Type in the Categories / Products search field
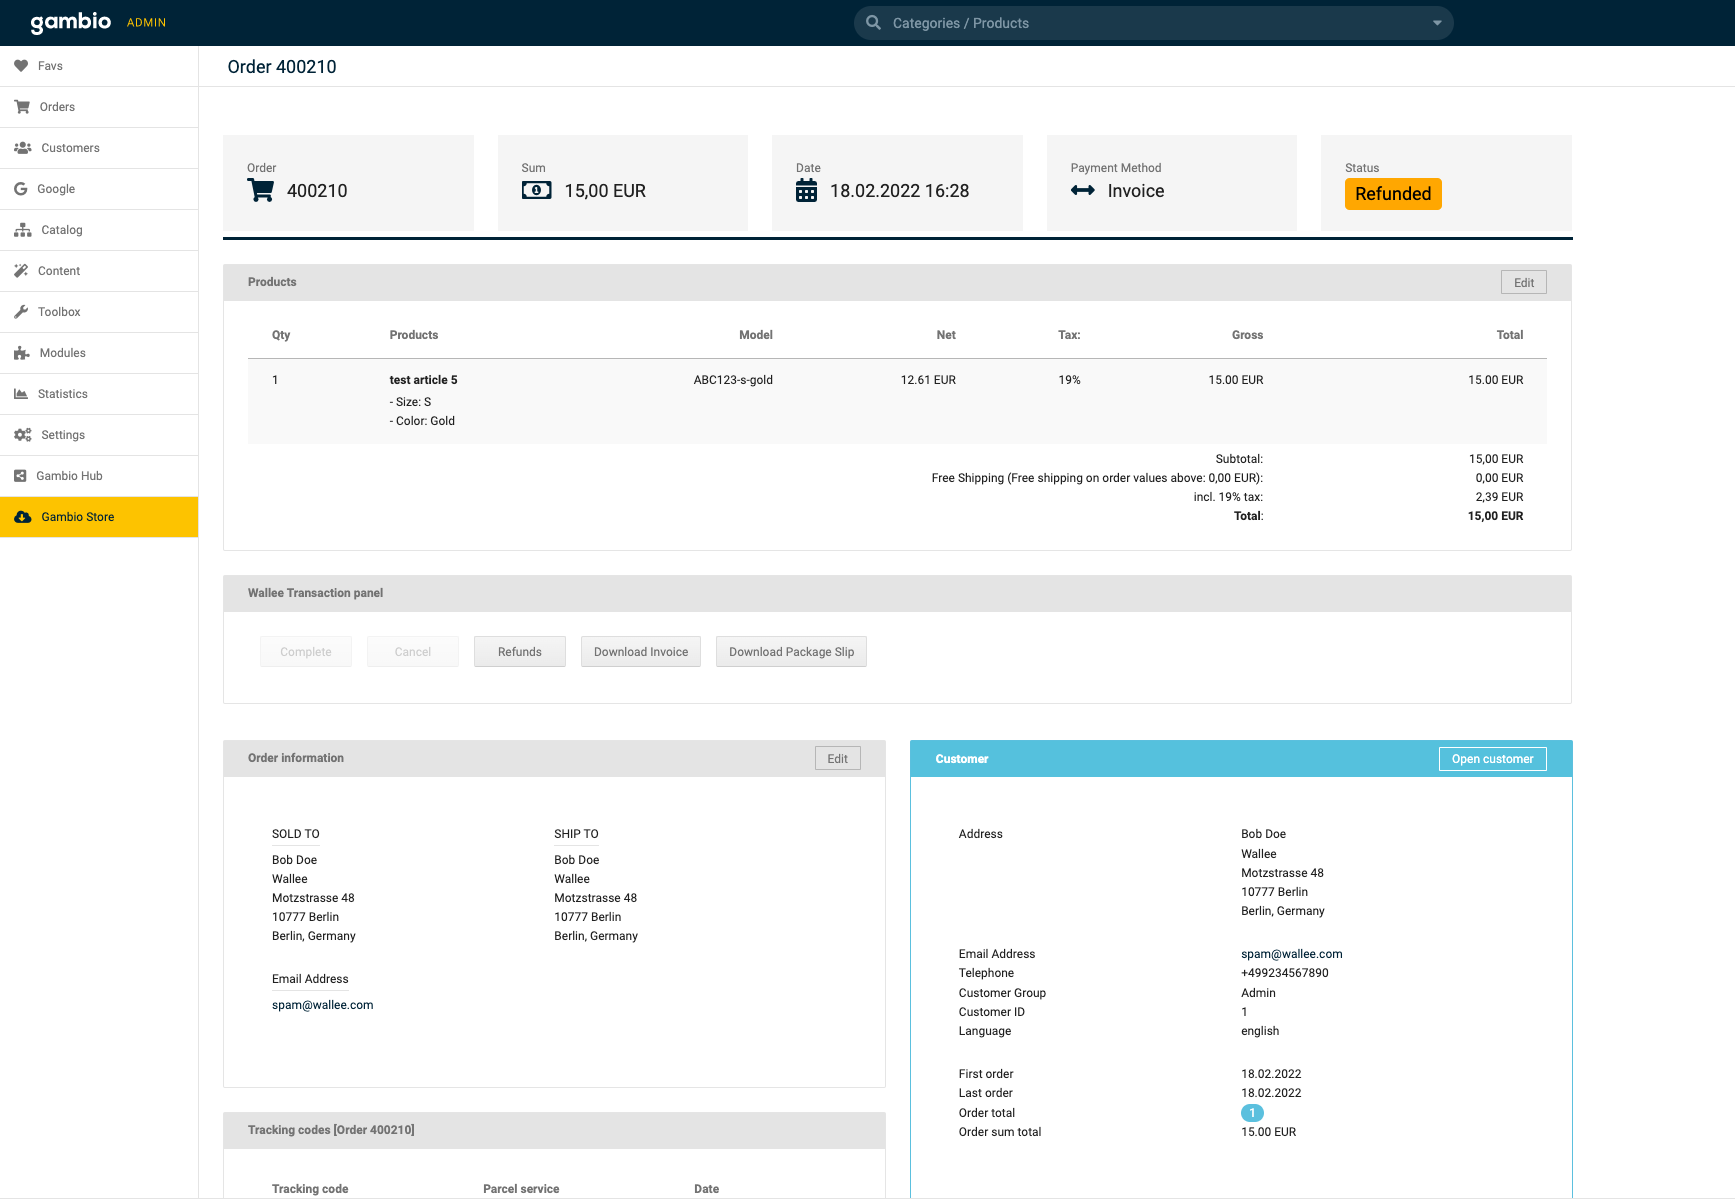The height and width of the screenshot is (1202, 1735). (1150, 23)
